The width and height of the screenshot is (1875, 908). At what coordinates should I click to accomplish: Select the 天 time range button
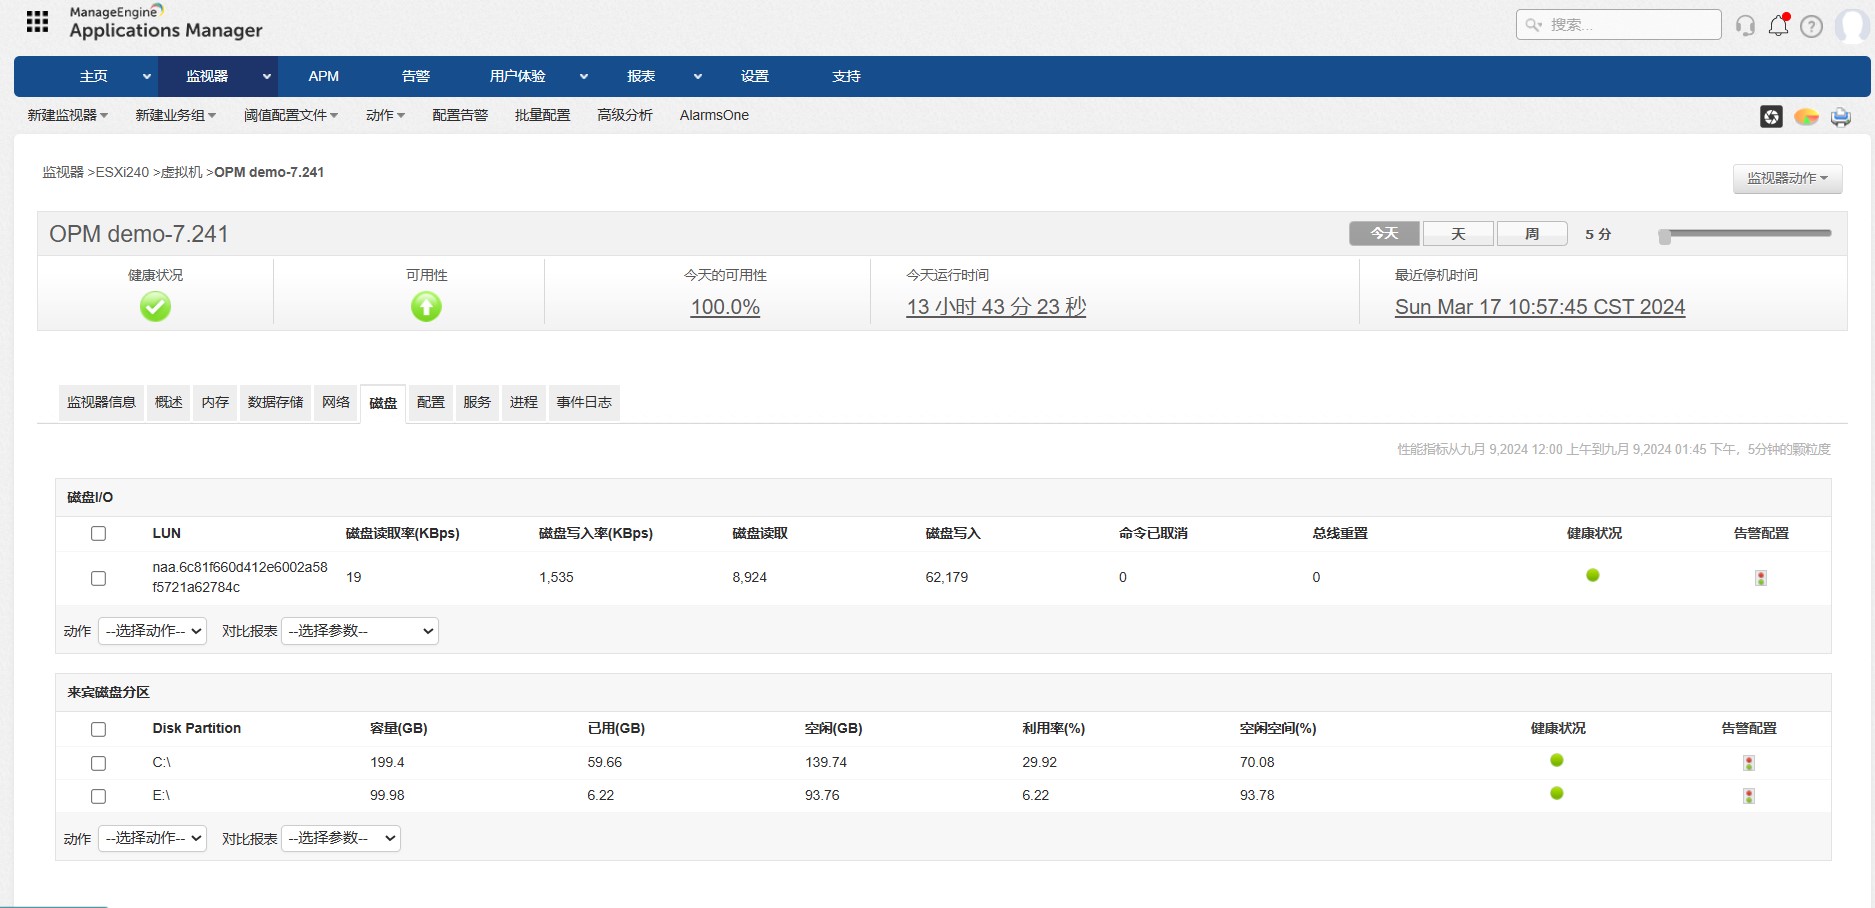[x=1458, y=233]
